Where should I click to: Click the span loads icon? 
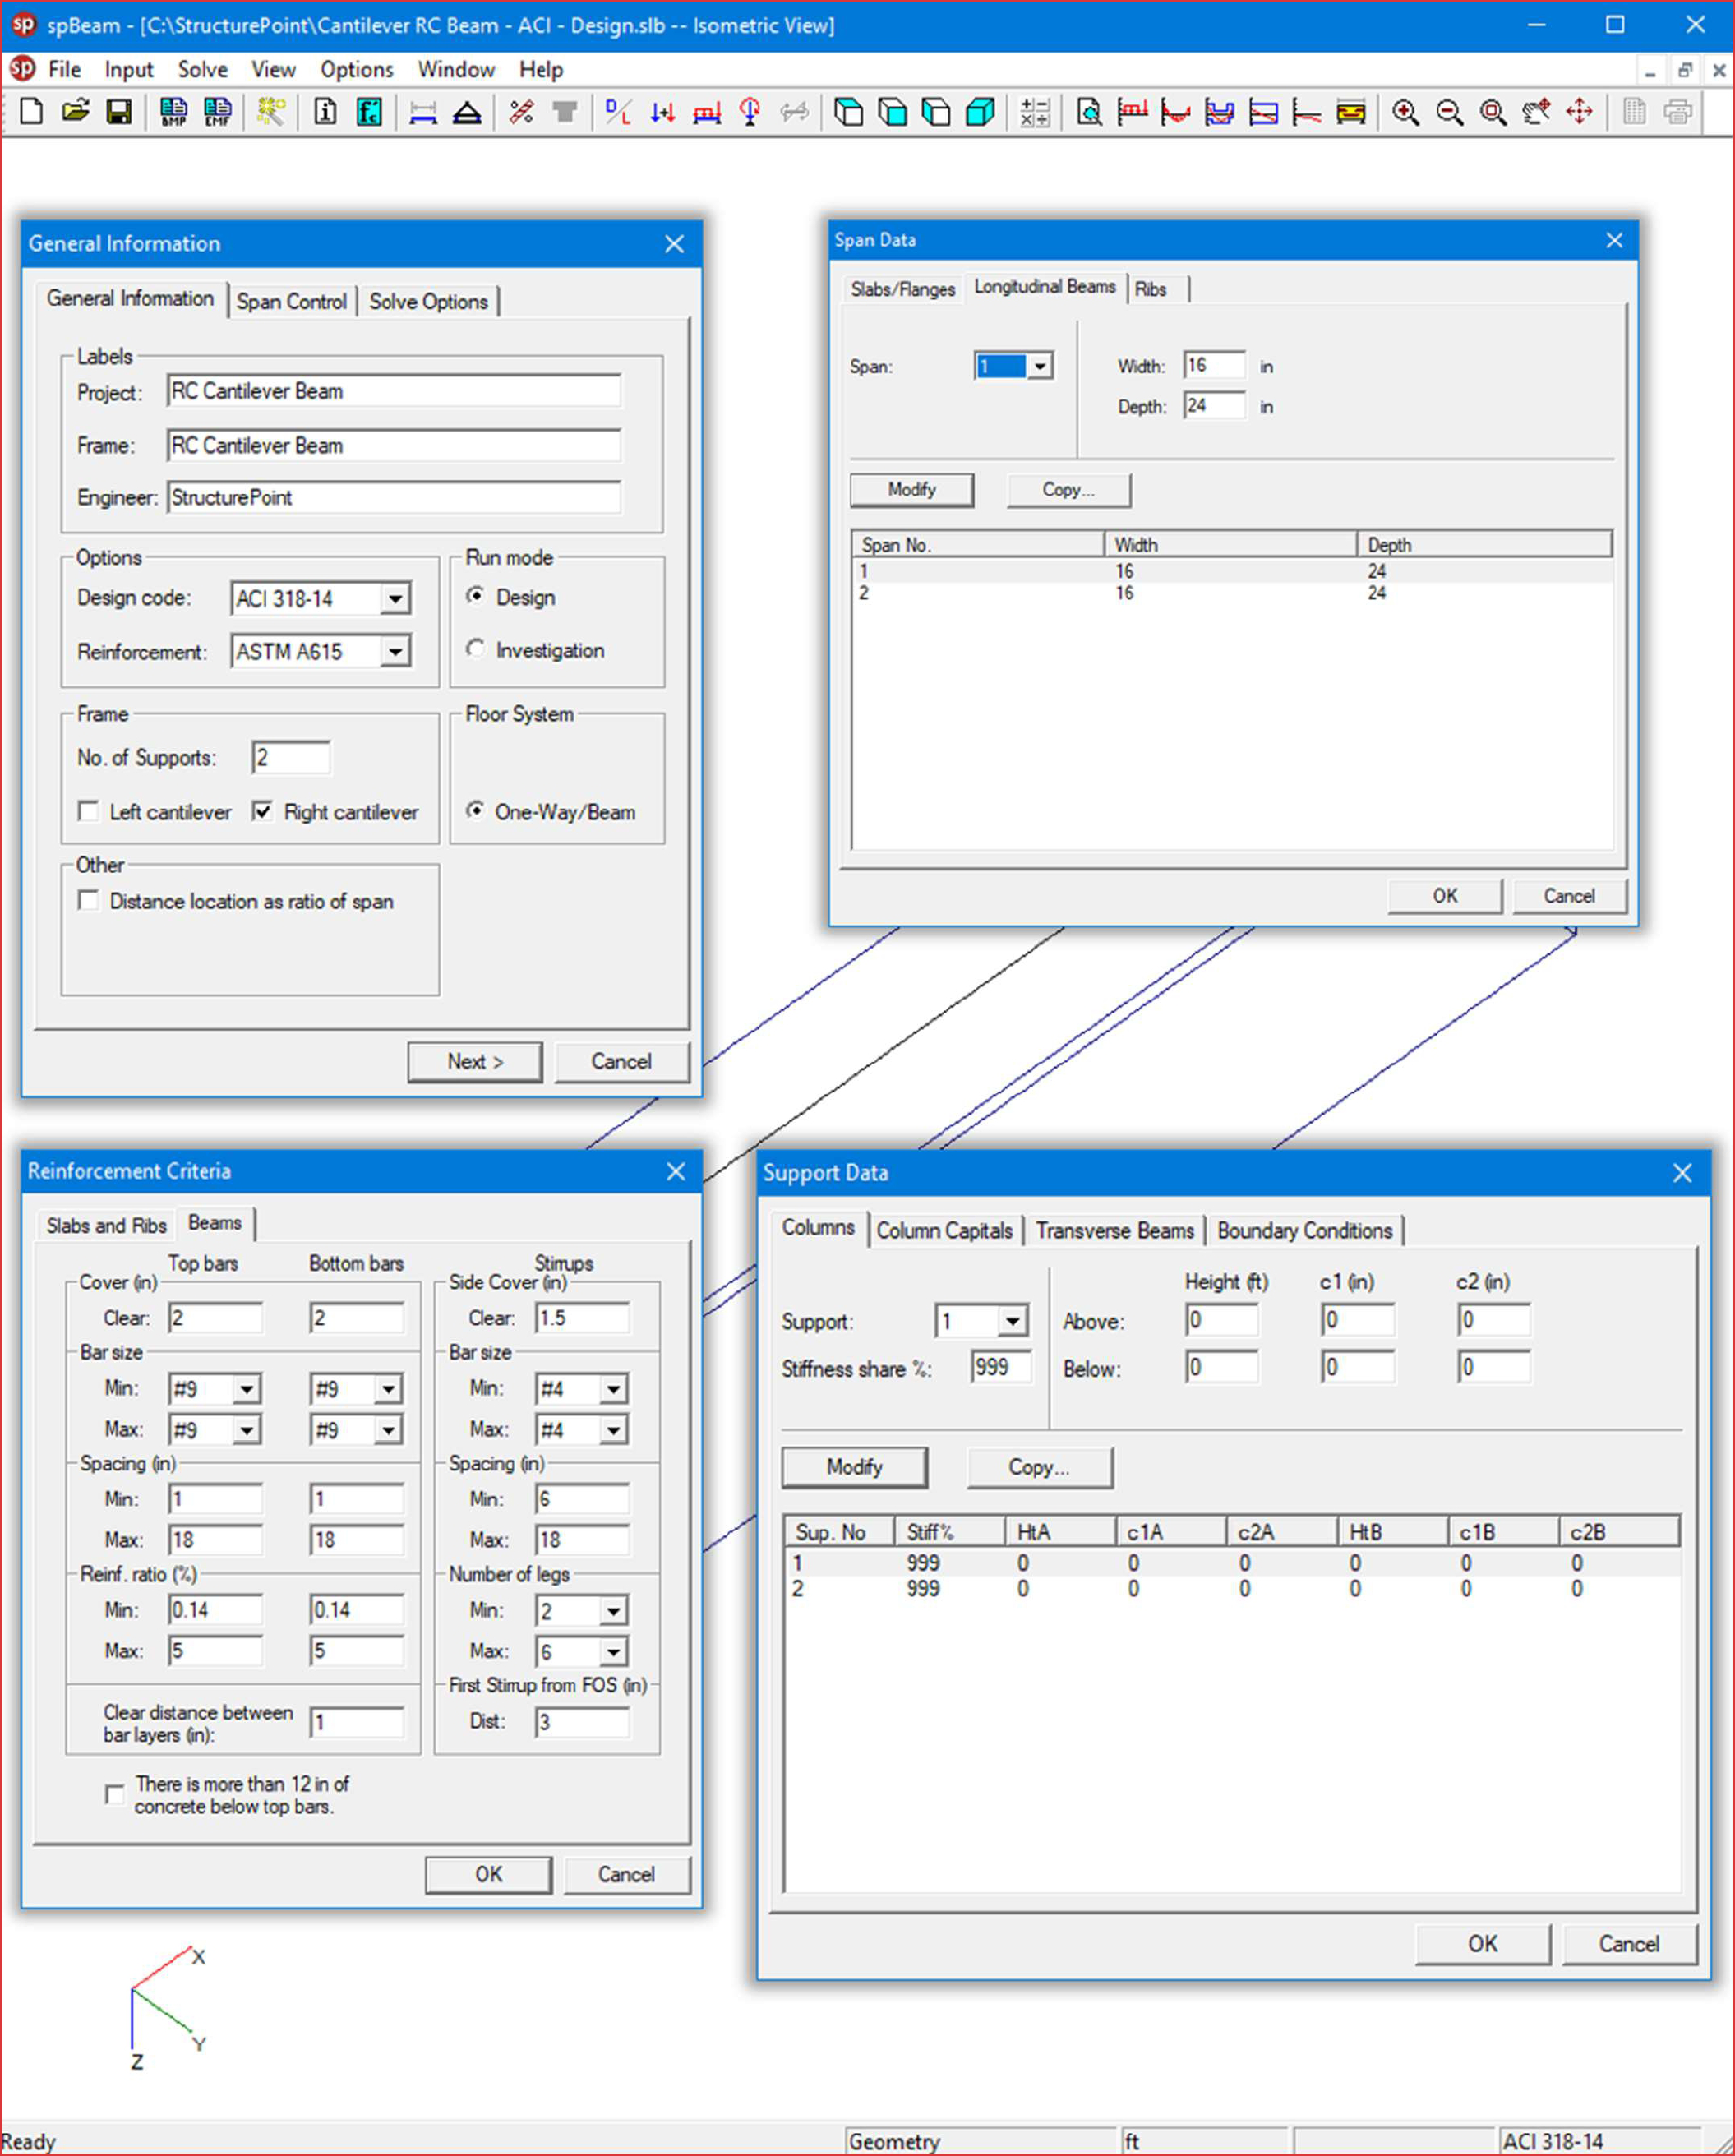point(707,111)
